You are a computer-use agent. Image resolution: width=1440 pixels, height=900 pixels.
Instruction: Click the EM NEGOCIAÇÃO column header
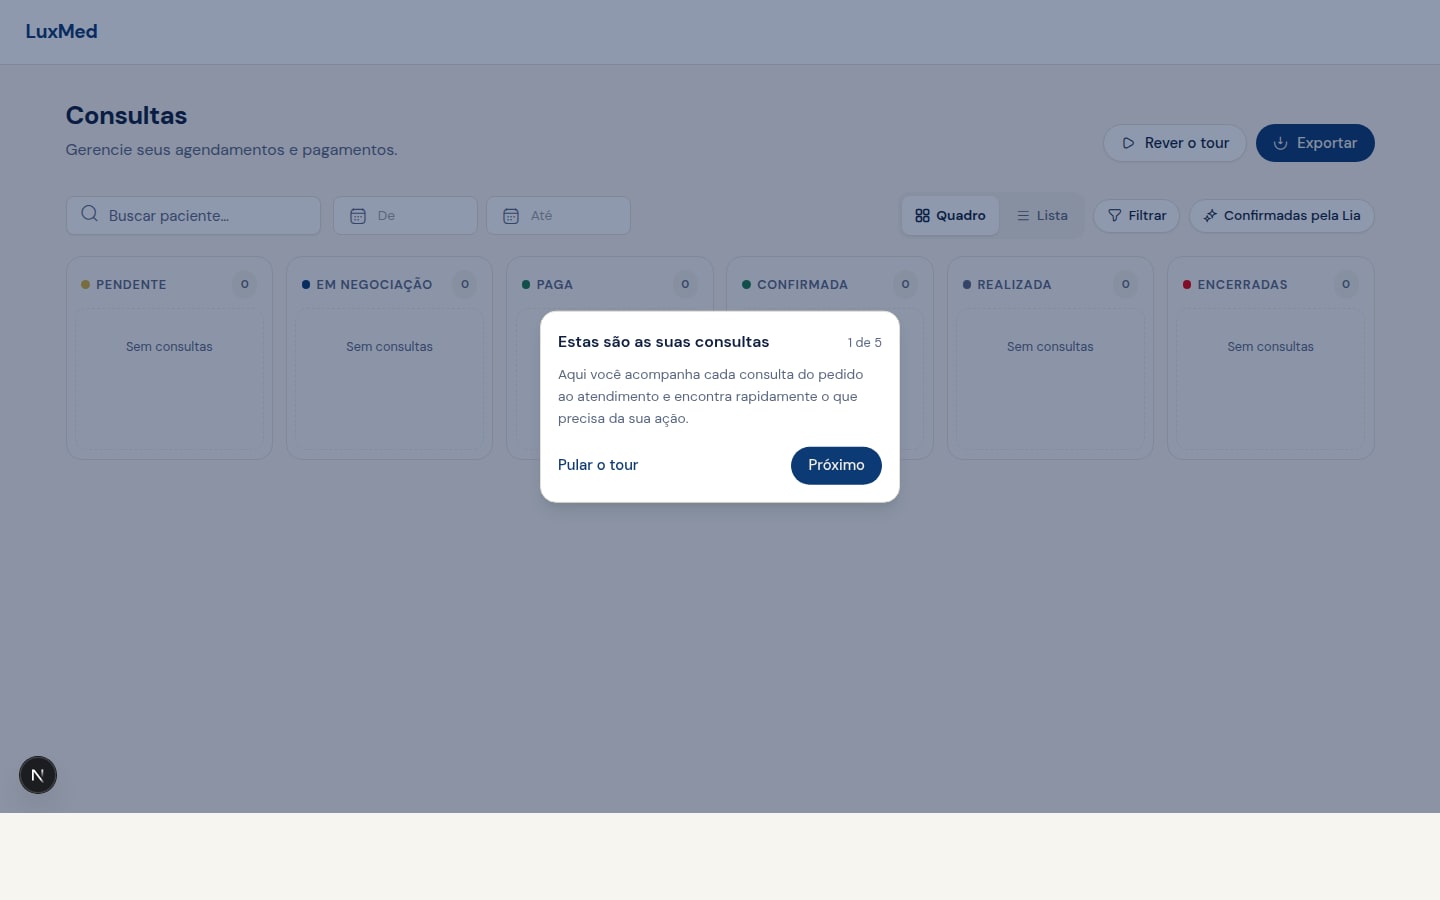click(374, 285)
